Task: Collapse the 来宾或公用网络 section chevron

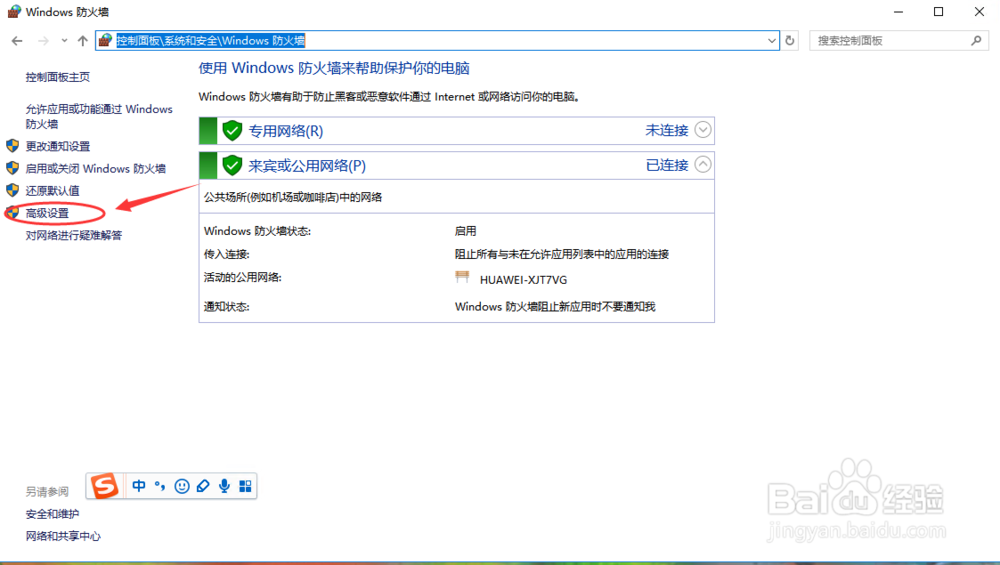Action: click(x=703, y=165)
